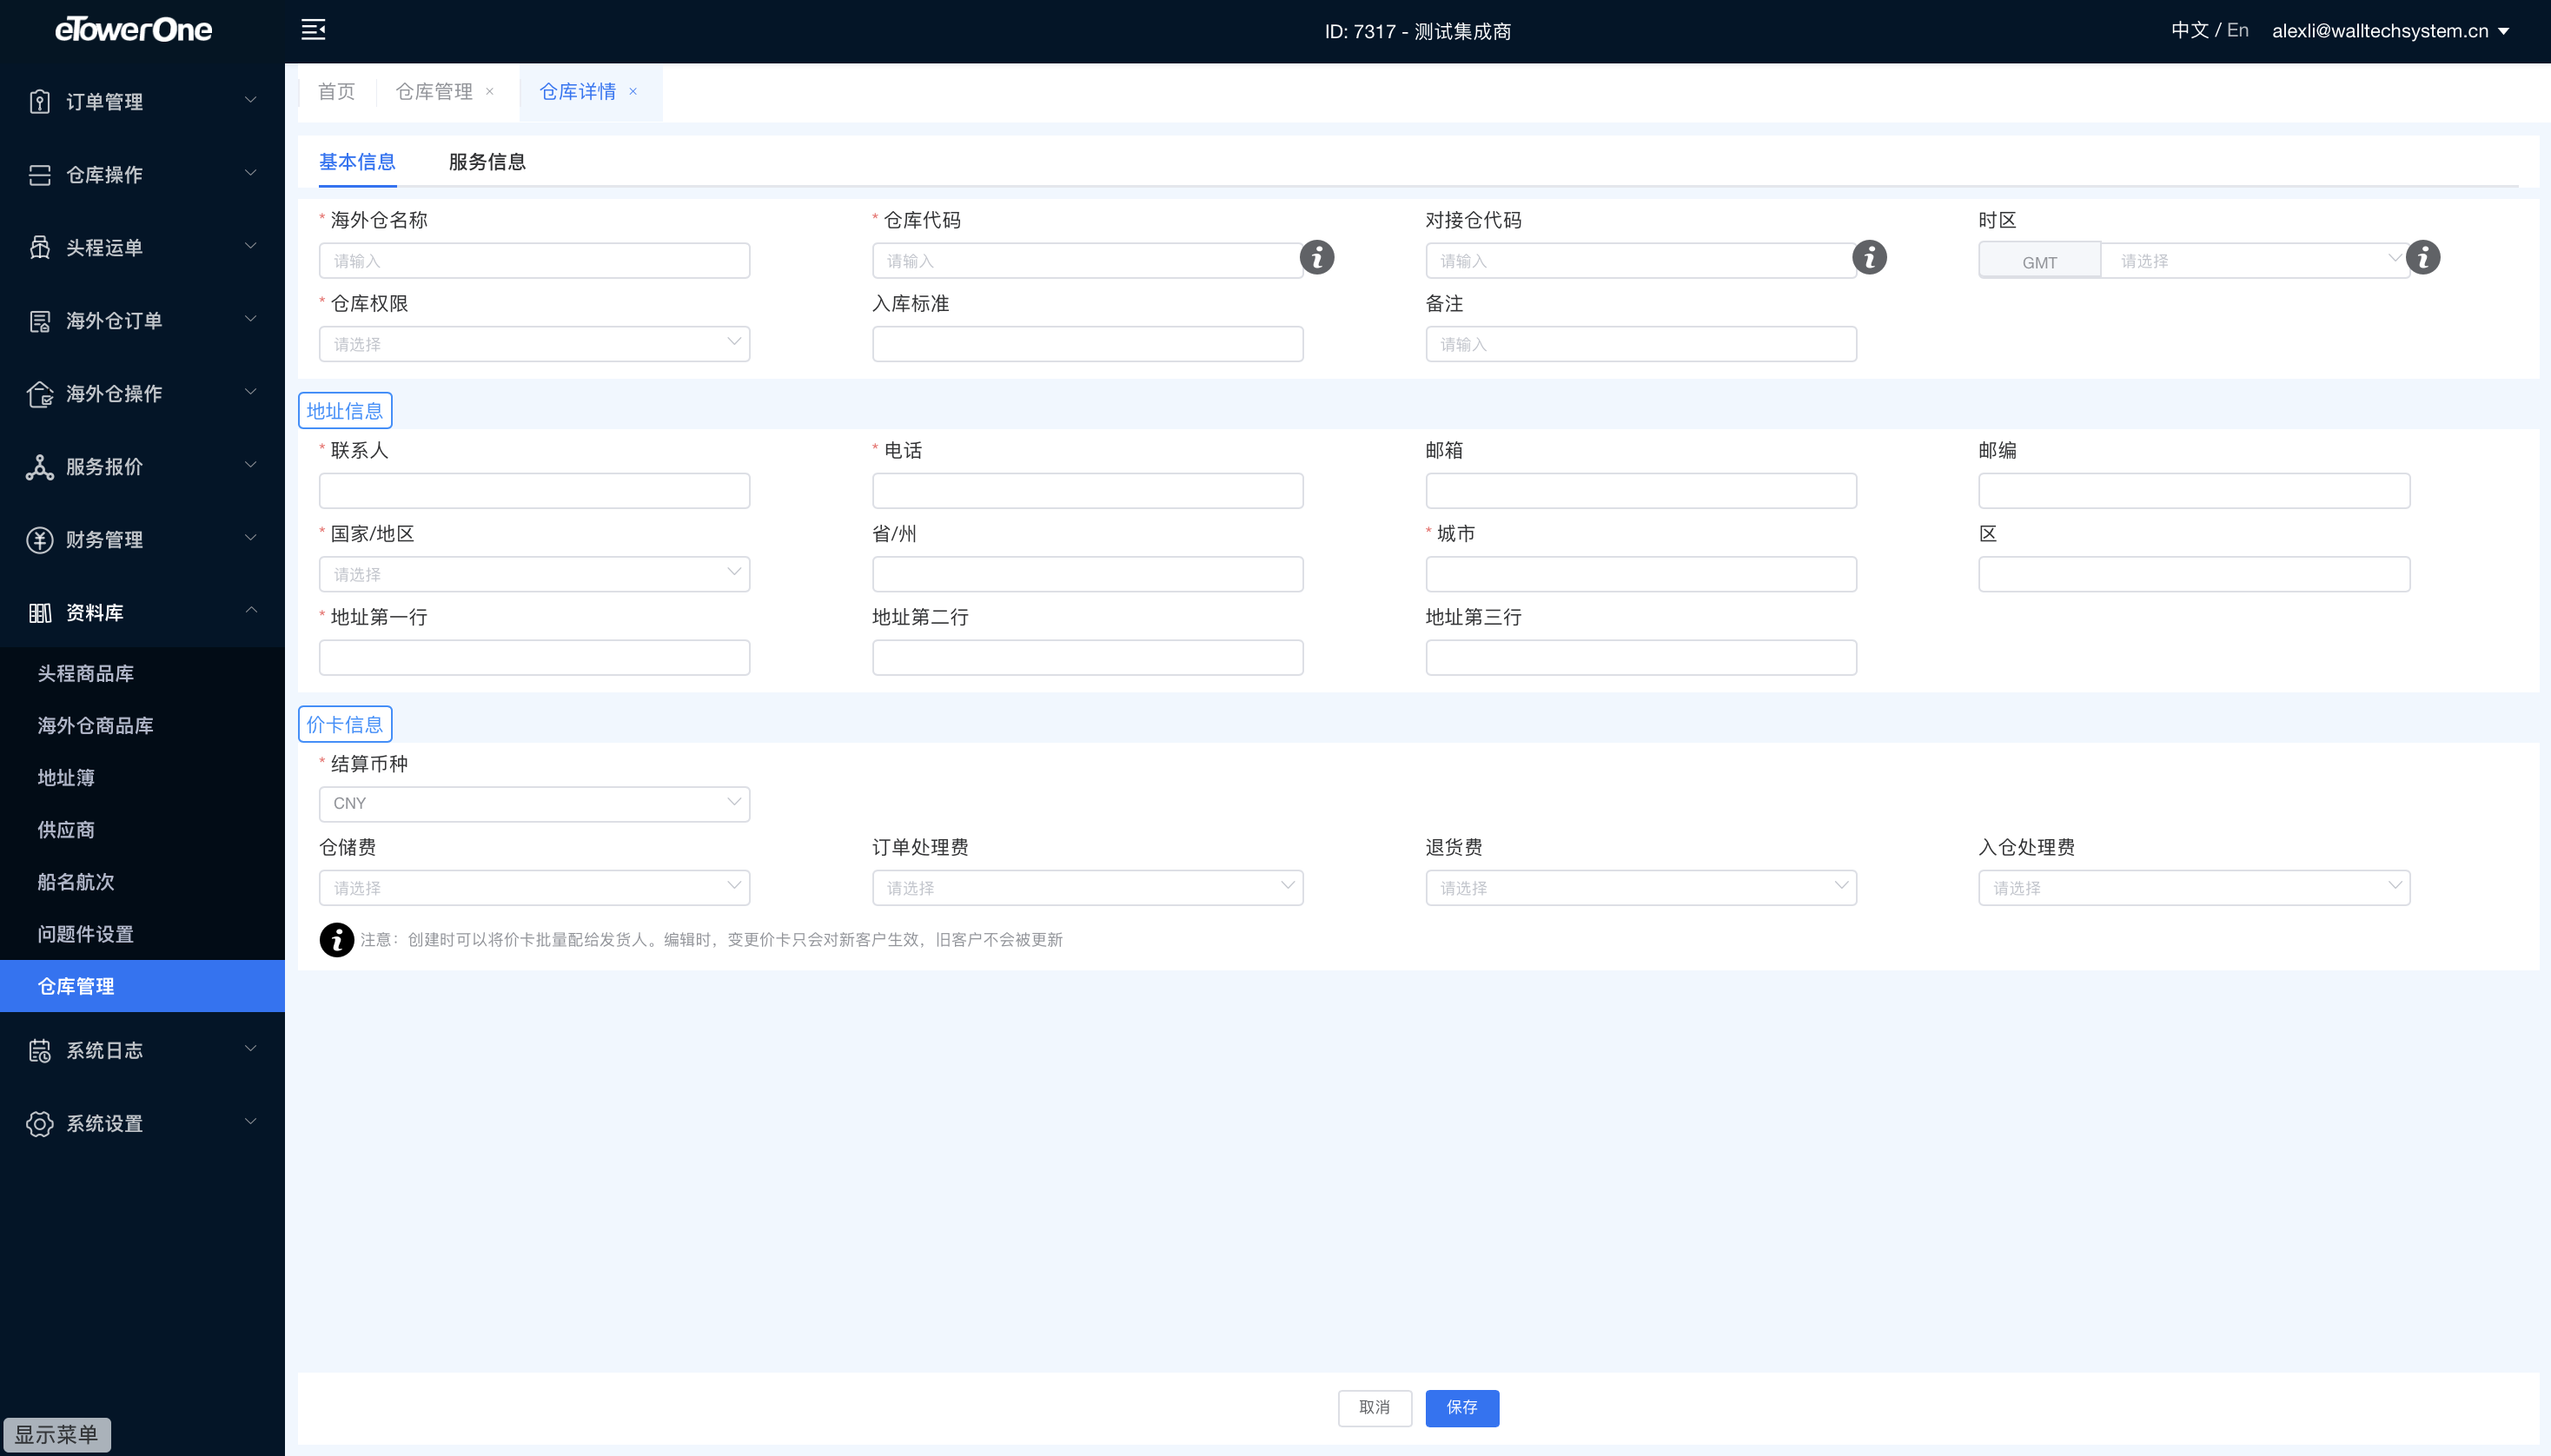
Task: Expand the 订单管理 menu chevron
Action: (x=251, y=100)
